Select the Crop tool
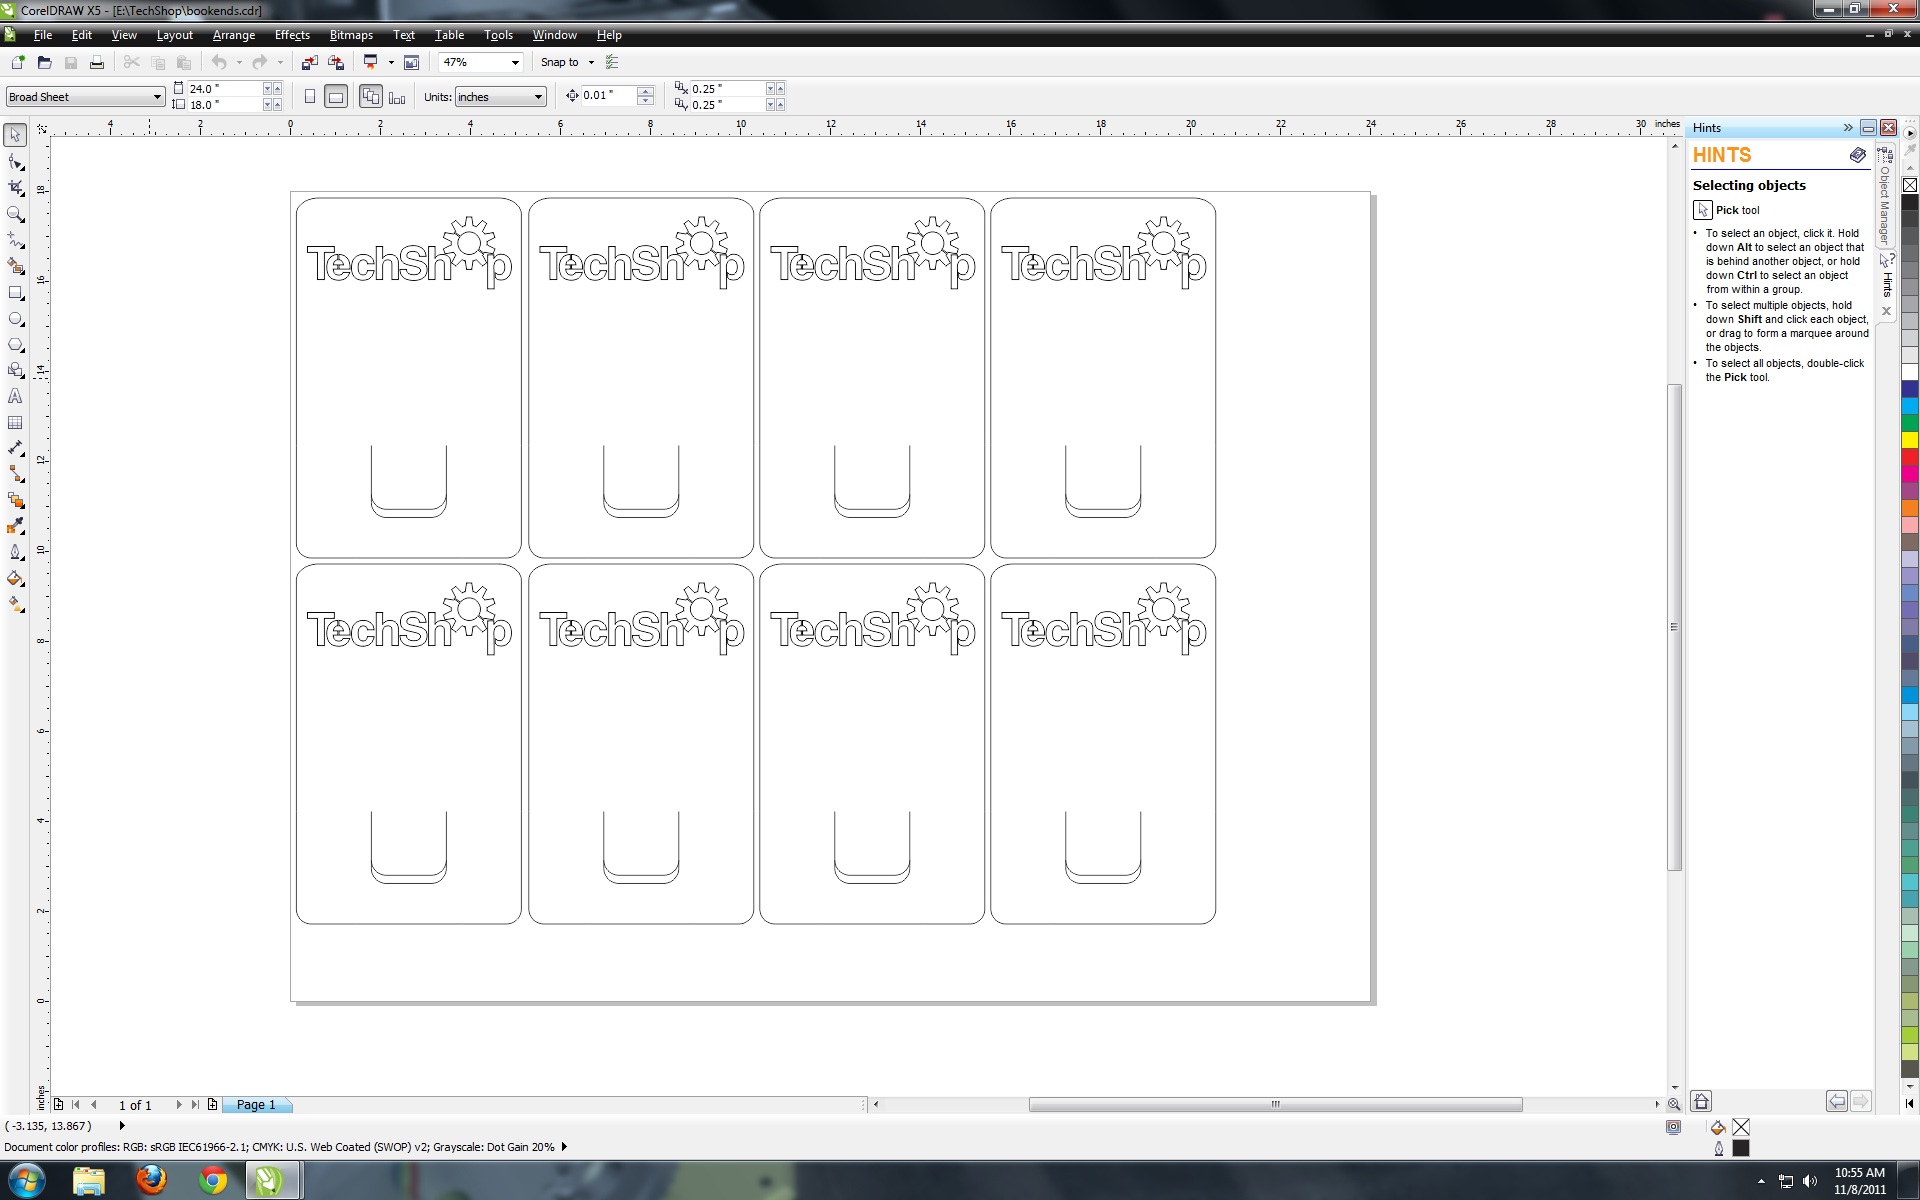 click(15, 188)
